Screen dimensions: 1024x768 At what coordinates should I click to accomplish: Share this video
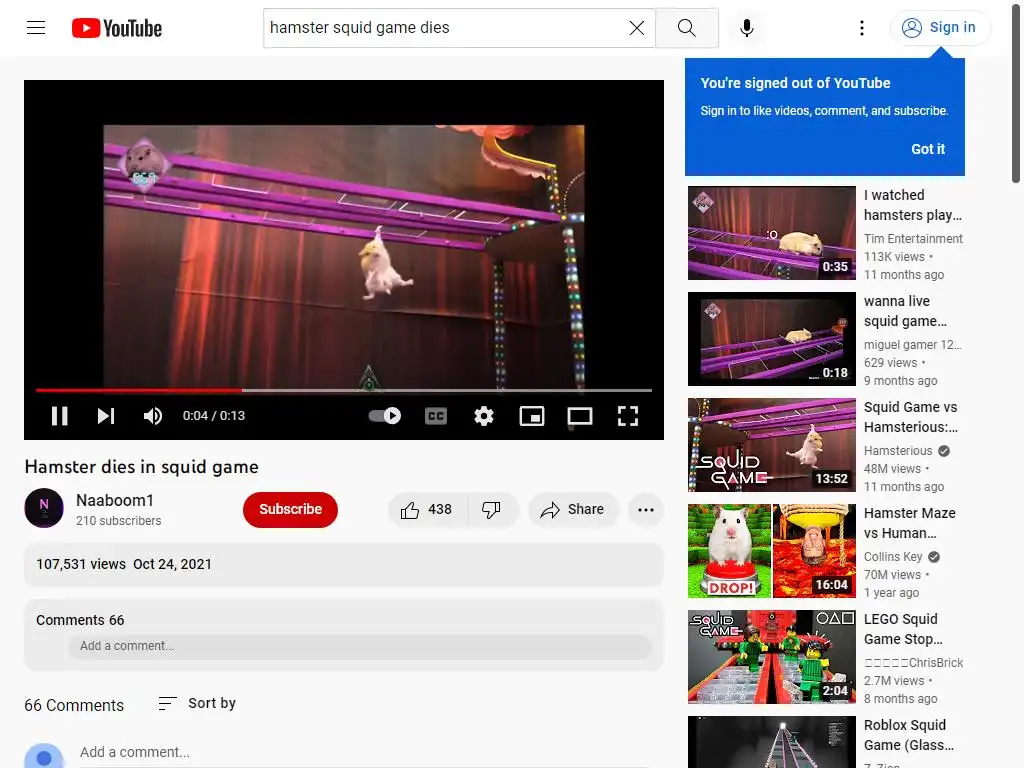click(x=572, y=509)
